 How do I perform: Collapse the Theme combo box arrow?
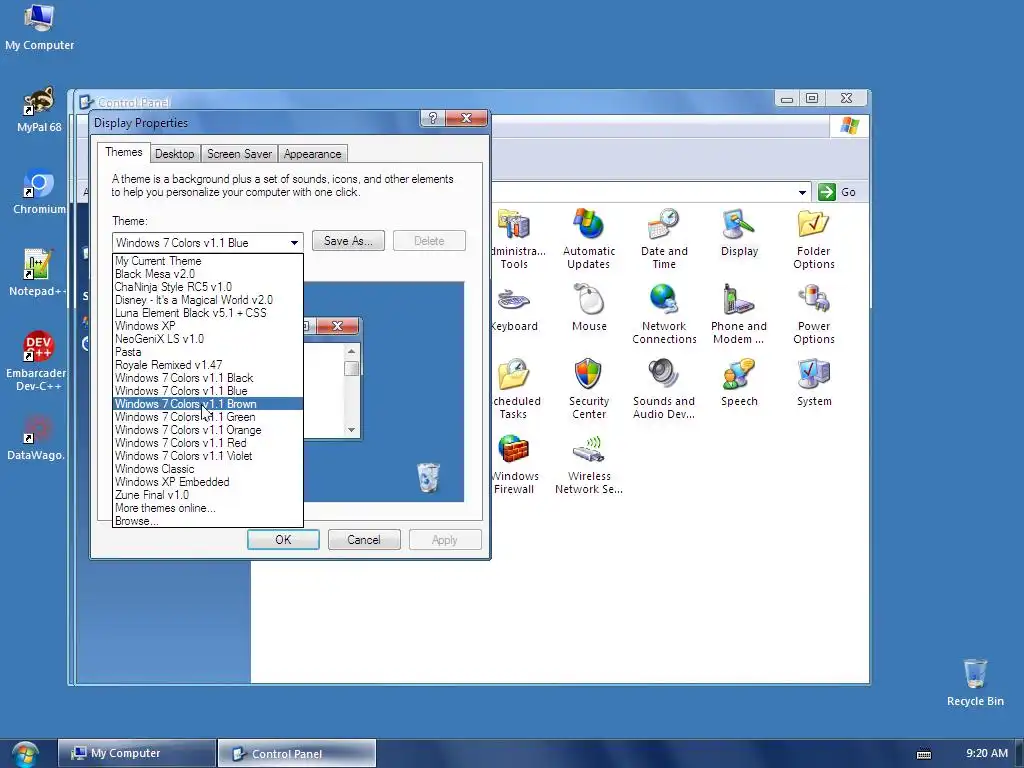[x=295, y=243]
